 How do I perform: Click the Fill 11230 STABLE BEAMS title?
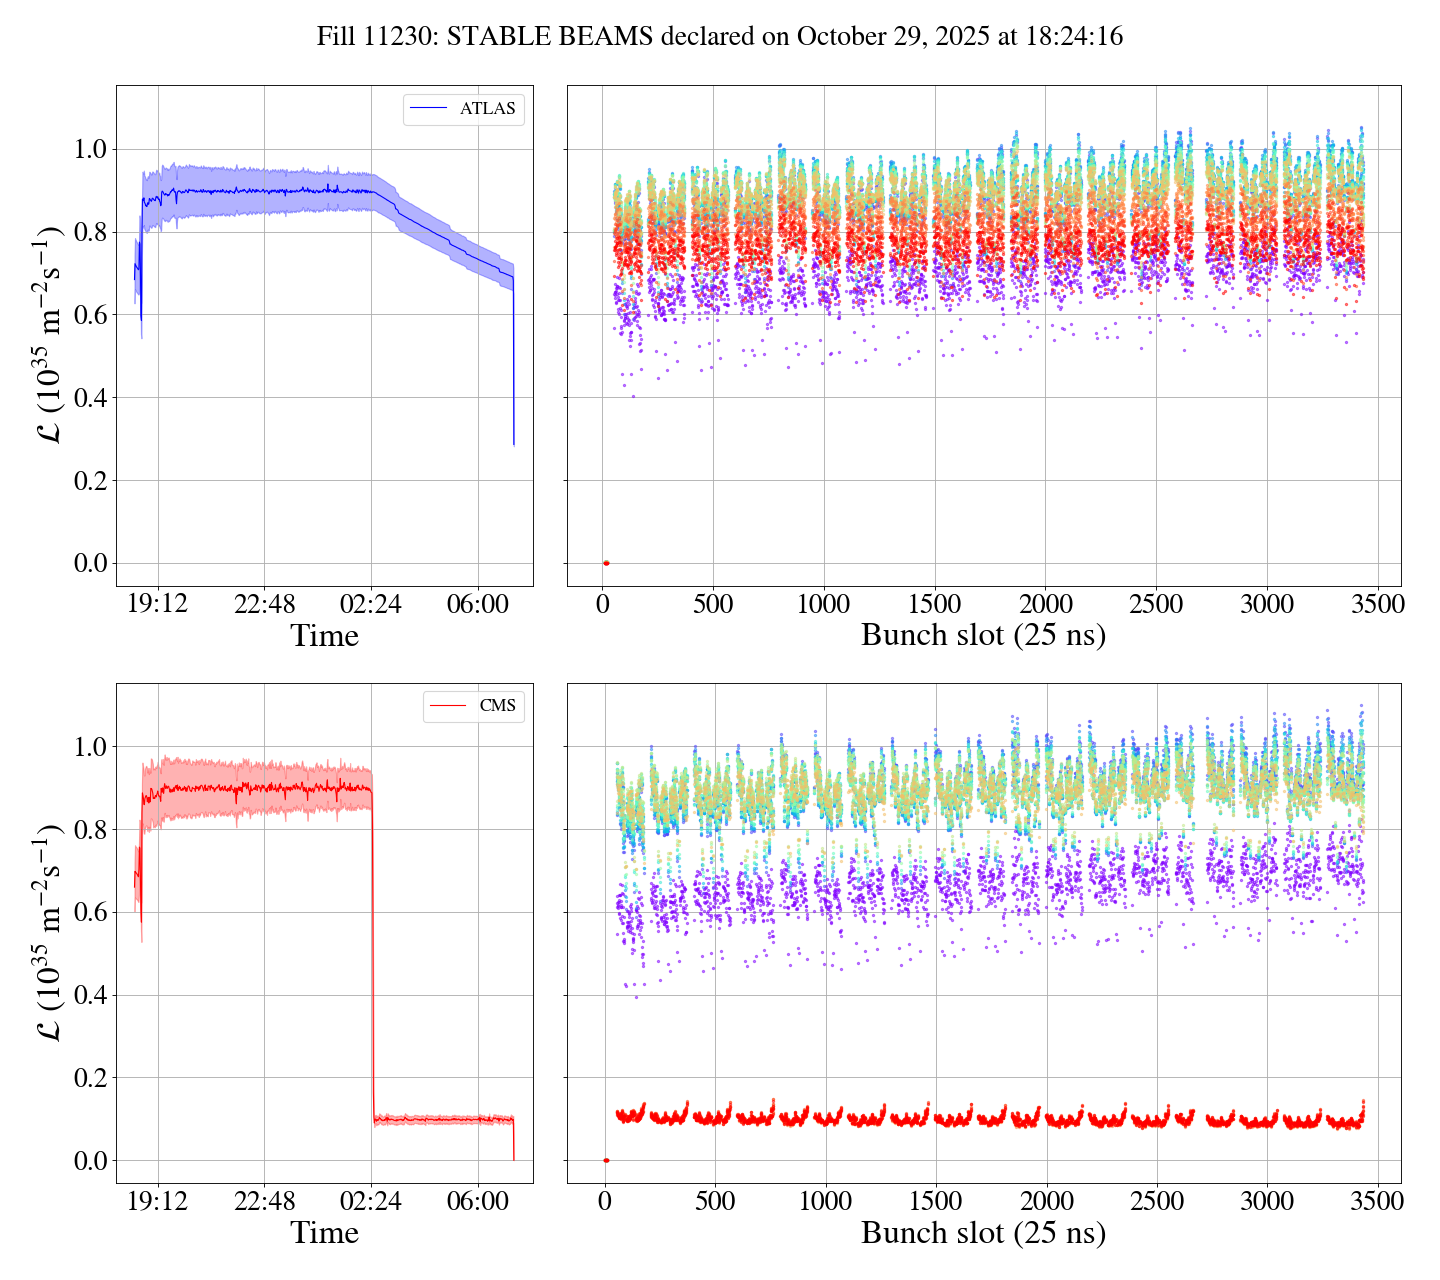tap(719, 37)
